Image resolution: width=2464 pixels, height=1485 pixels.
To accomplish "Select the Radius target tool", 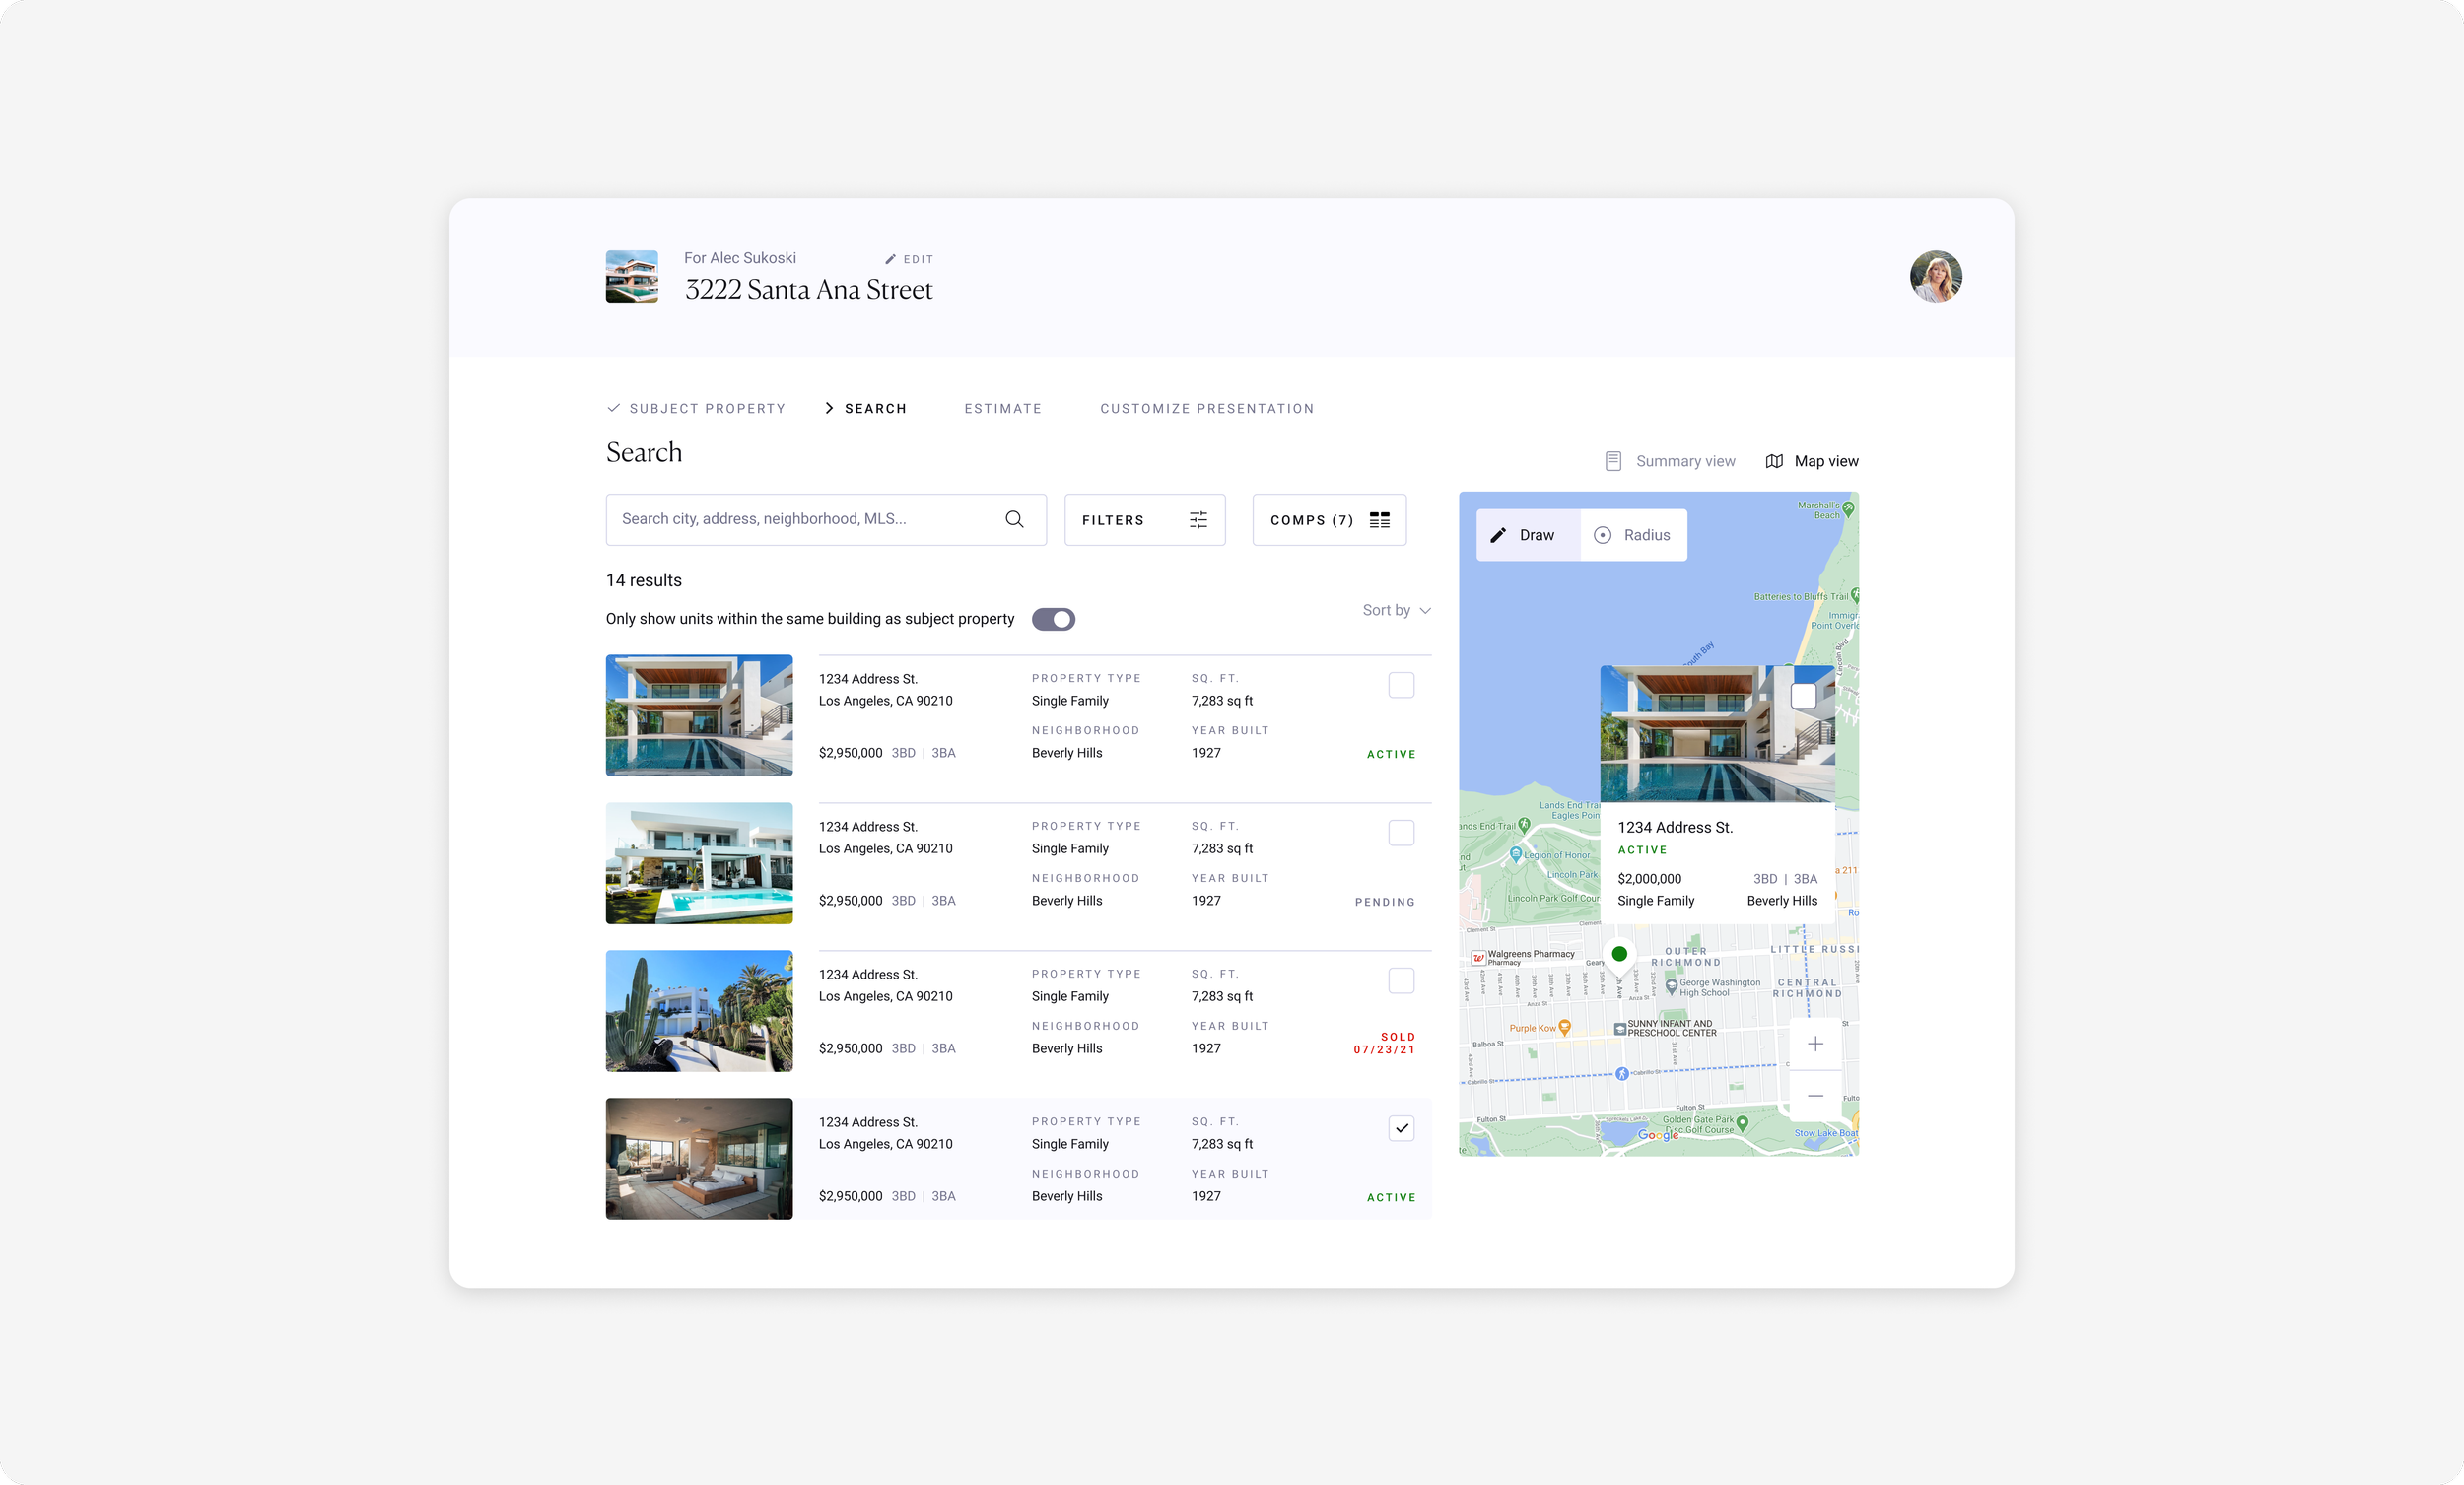I will coord(1632,535).
